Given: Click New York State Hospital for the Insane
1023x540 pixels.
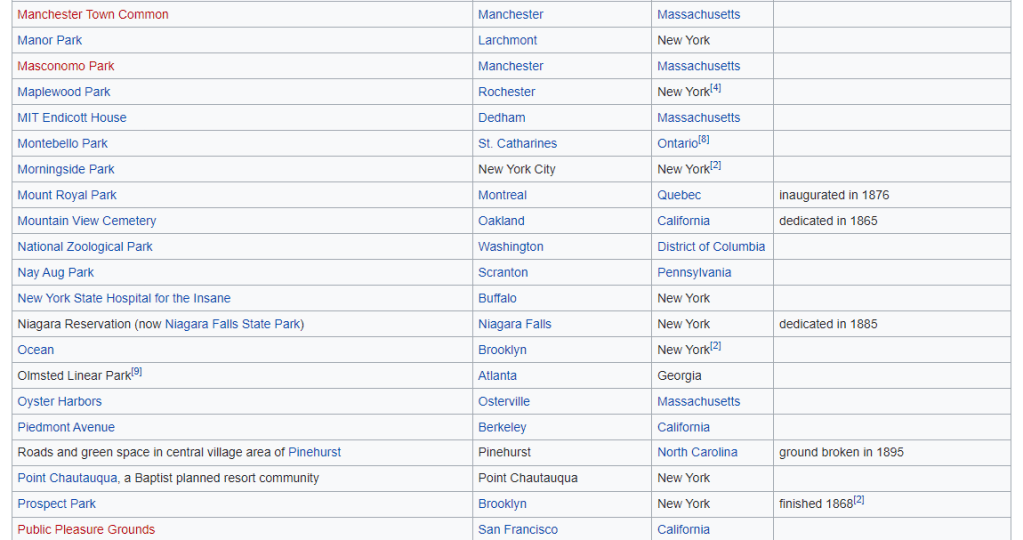Looking at the screenshot, I should pos(124,298).
